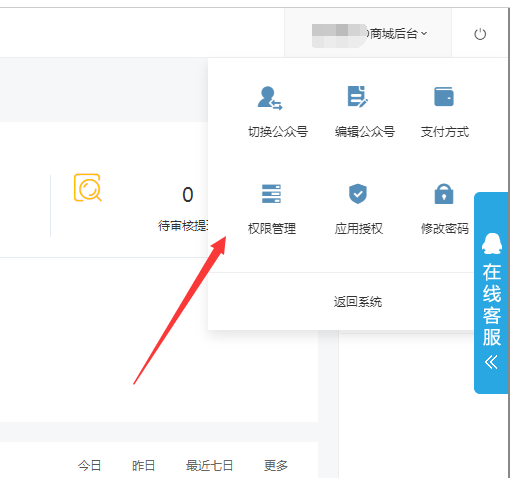
Task: Click the permission management server icon
Action: coord(271,194)
